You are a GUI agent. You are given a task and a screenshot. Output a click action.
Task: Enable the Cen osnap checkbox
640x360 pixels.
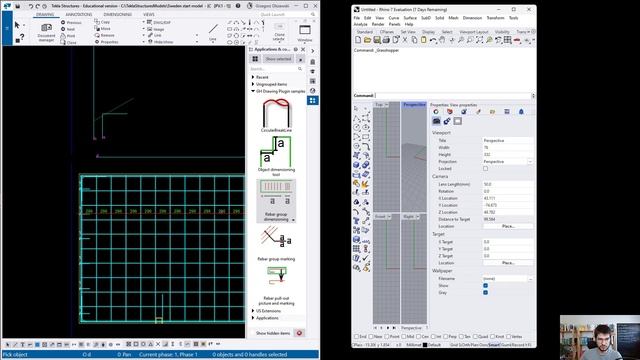pos(418,337)
